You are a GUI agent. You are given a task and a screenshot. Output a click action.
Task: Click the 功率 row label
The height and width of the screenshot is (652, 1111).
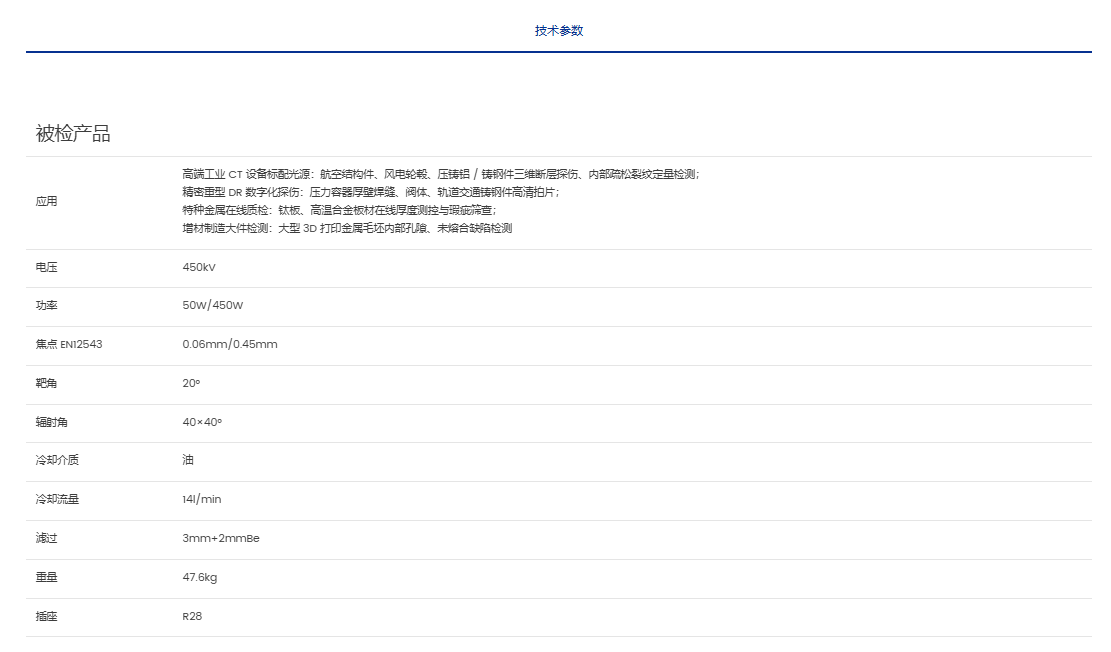pos(46,305)
